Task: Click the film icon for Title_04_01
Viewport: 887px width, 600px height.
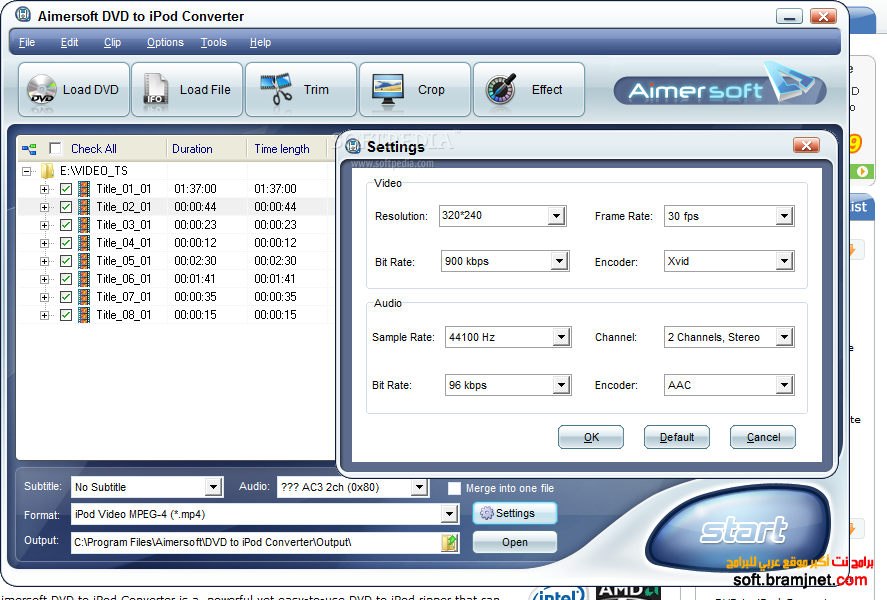Action: click(x=84, y=243)
